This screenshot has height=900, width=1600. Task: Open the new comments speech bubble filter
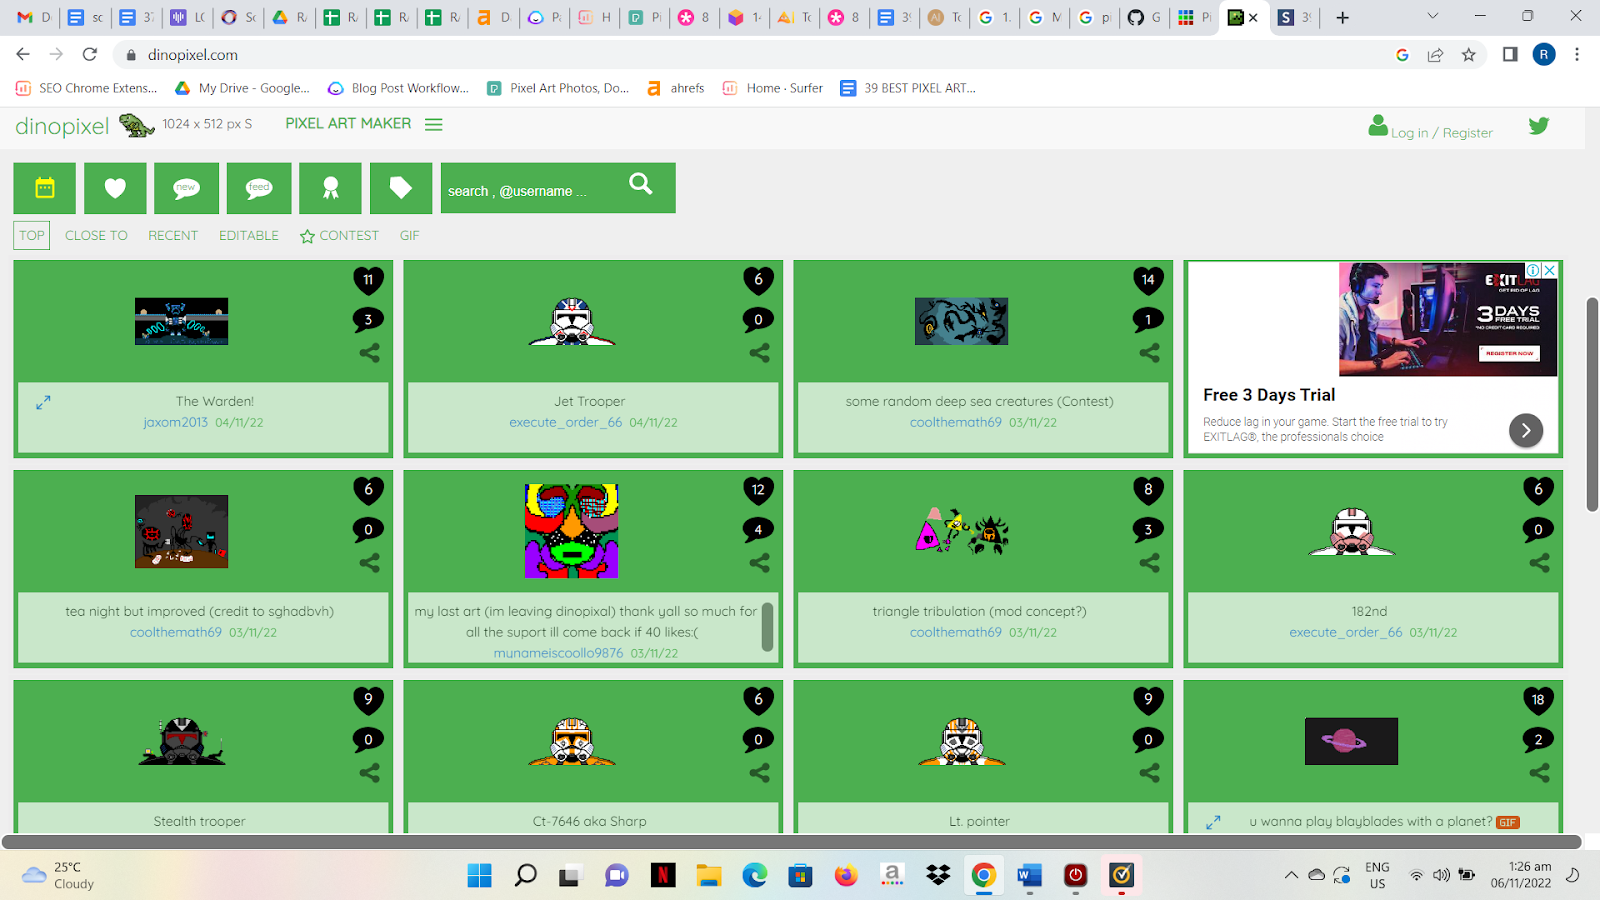186,188
